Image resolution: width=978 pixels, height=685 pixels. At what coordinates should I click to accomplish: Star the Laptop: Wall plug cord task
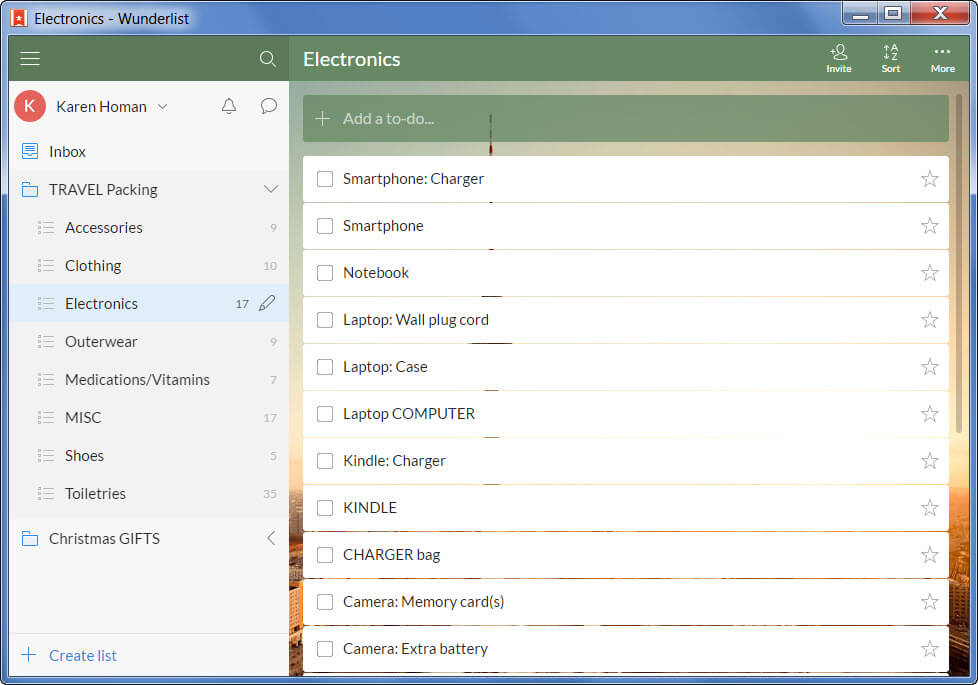point(929,320)
